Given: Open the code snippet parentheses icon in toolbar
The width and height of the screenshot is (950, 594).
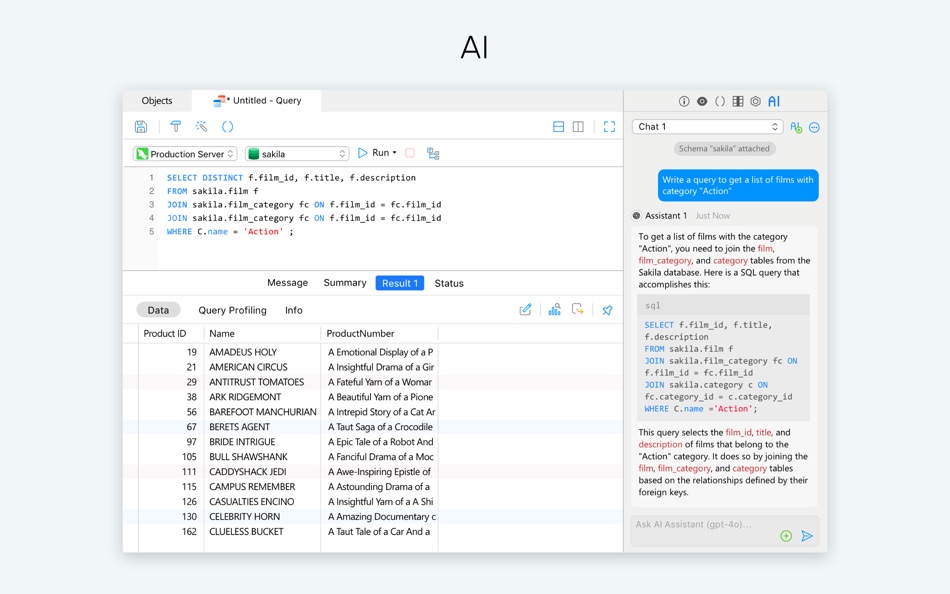Looking at the screenshot, I should click(x=227, y=126).
